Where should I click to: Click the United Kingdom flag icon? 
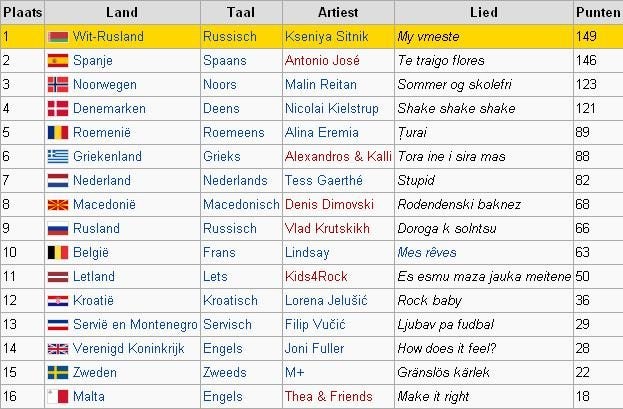58,349
